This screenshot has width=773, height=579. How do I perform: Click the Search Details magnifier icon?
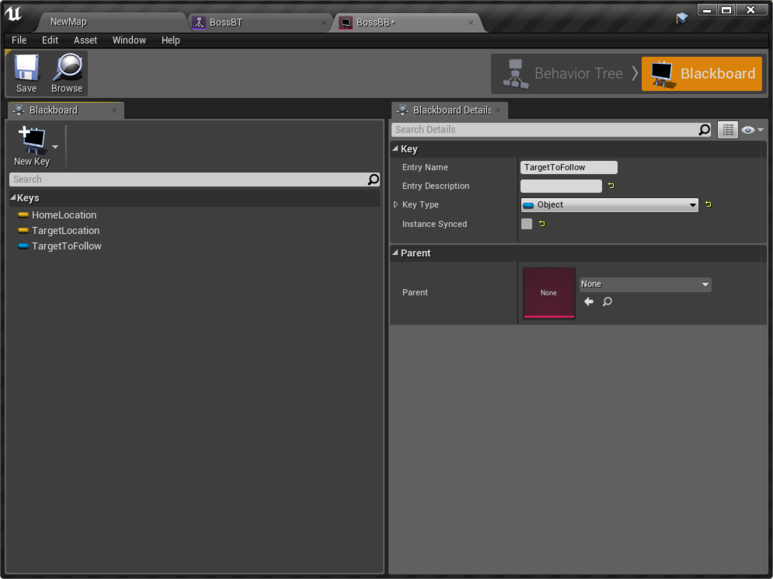tap(704, 130)
